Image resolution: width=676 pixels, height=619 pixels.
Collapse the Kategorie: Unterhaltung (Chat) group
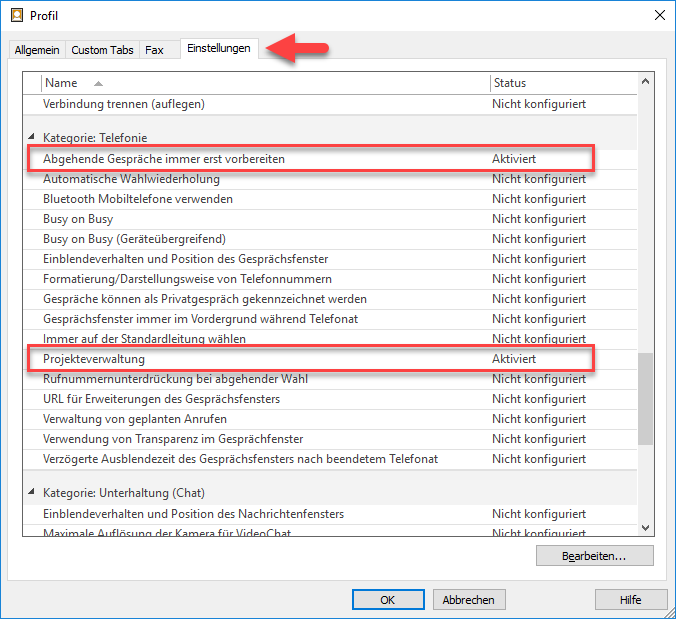coord(34,493)
